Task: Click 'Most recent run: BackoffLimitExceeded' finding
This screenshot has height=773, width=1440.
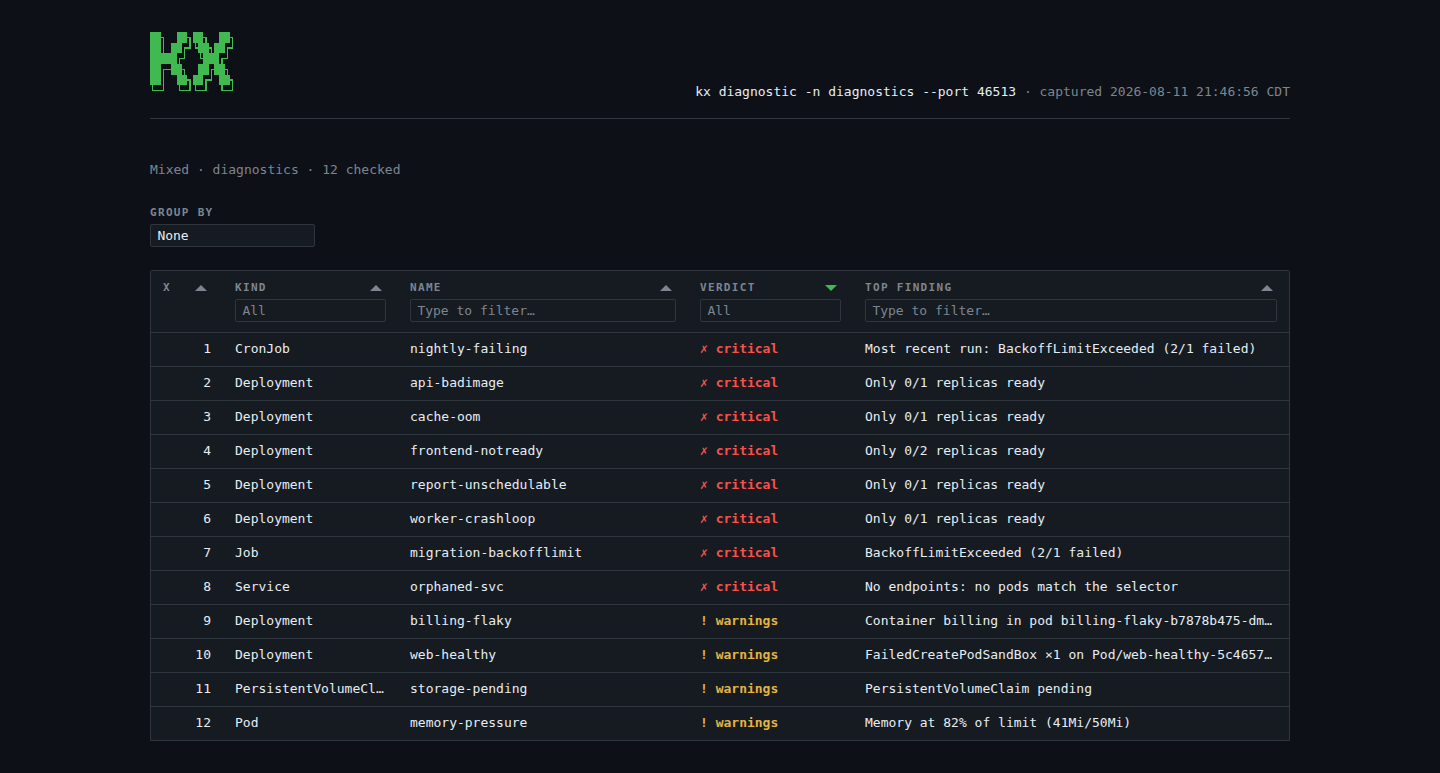Action: tap(1060, 349)
